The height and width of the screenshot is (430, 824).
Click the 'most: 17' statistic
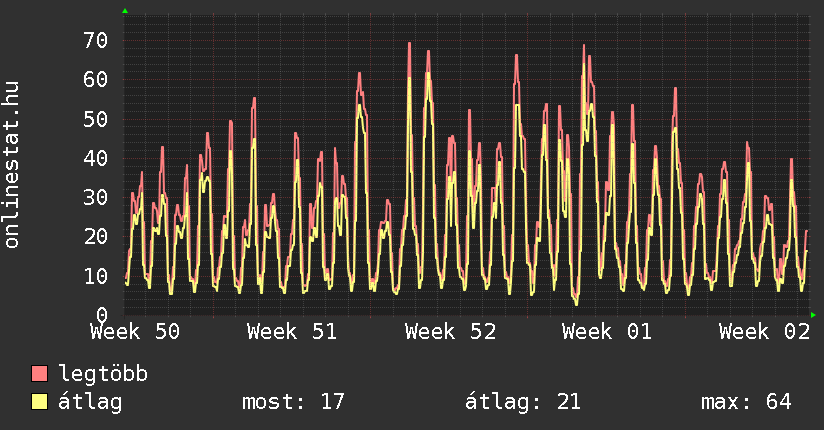click(293, 402)
